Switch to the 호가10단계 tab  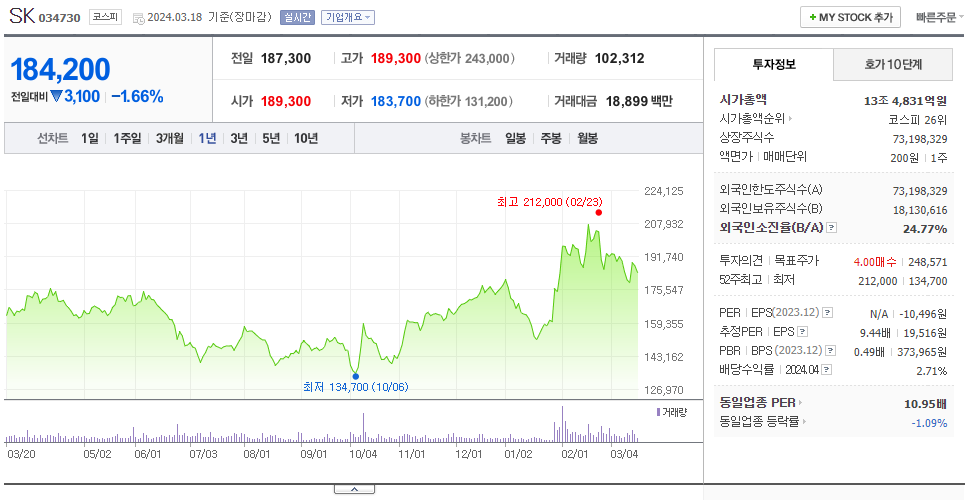point(893,64)
